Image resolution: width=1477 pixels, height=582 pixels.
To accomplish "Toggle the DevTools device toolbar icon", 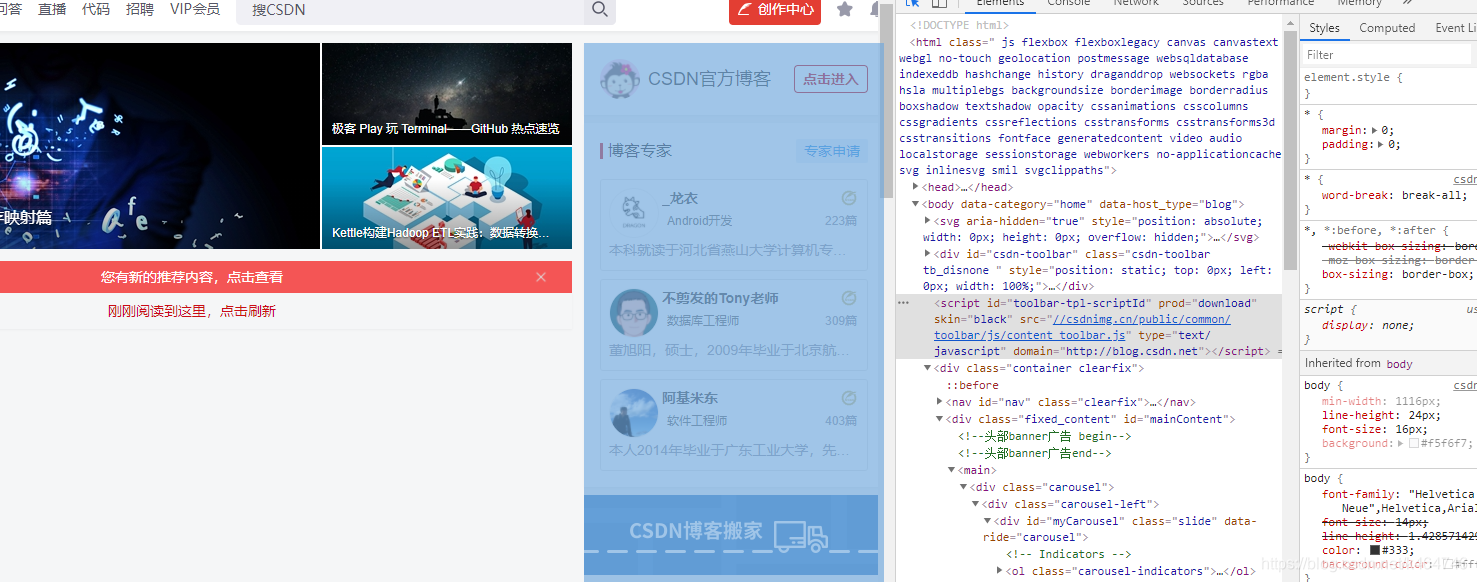I will (x=939, y=3).
